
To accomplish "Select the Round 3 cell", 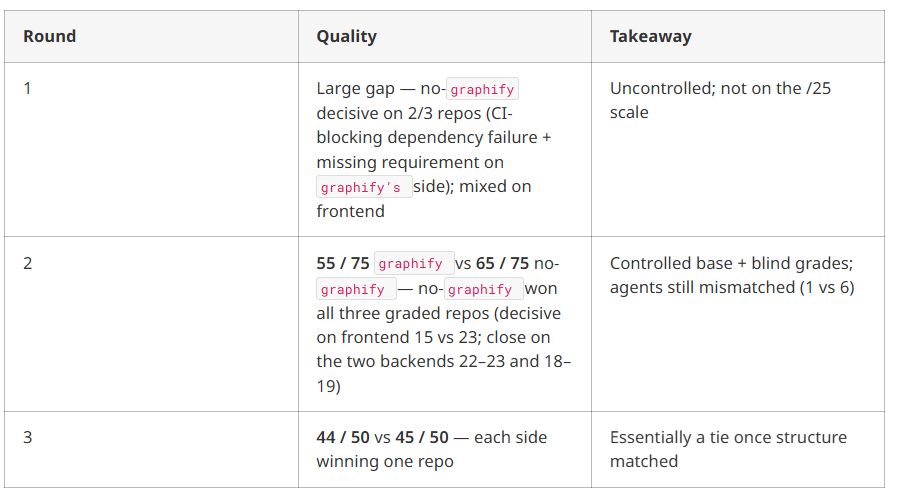I will tap(152, 449).
